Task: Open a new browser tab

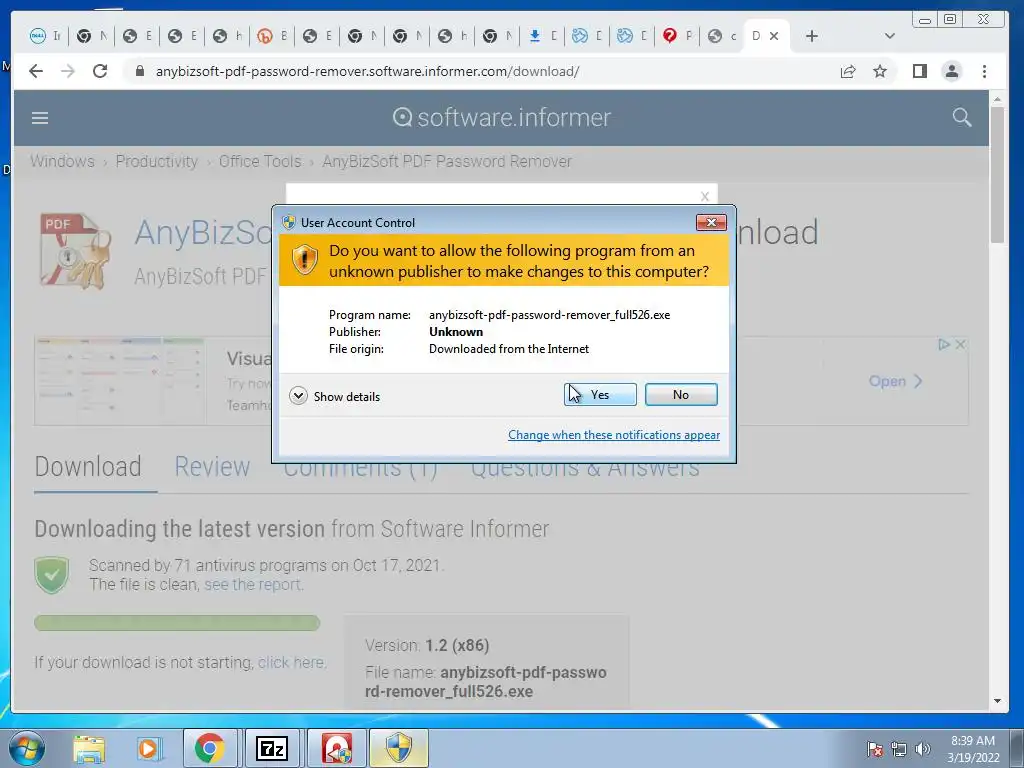Action: [812, 36]
